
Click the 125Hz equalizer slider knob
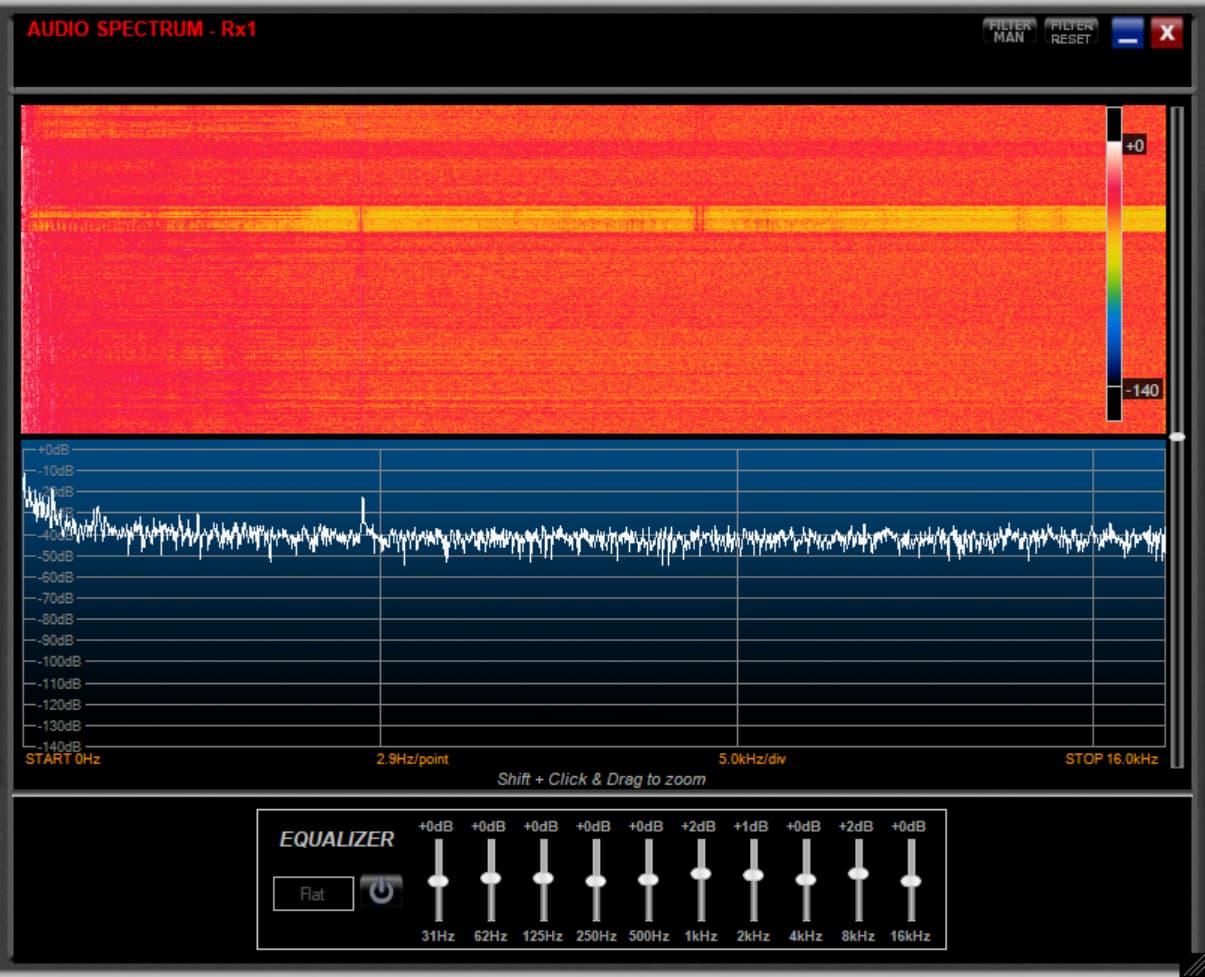click(x=543, y=878)
